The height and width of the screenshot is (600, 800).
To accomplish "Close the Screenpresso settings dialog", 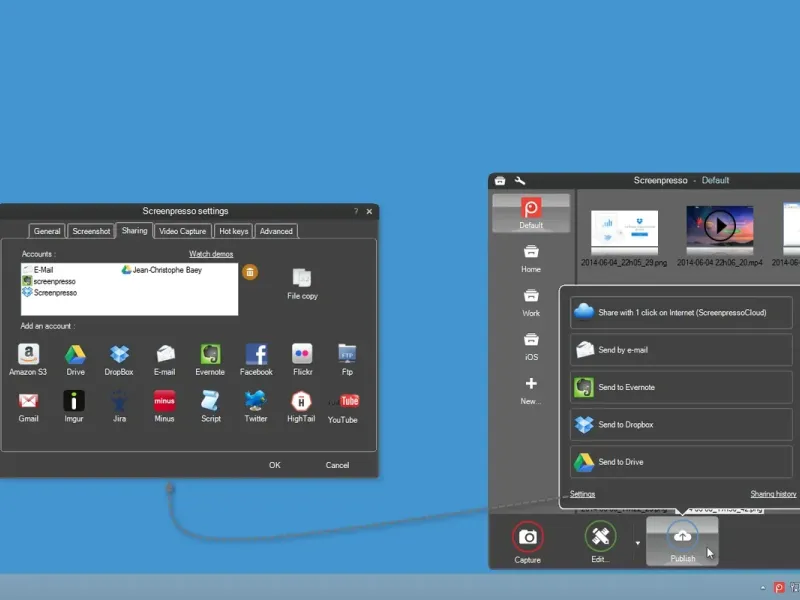I will tap(369, 211).
